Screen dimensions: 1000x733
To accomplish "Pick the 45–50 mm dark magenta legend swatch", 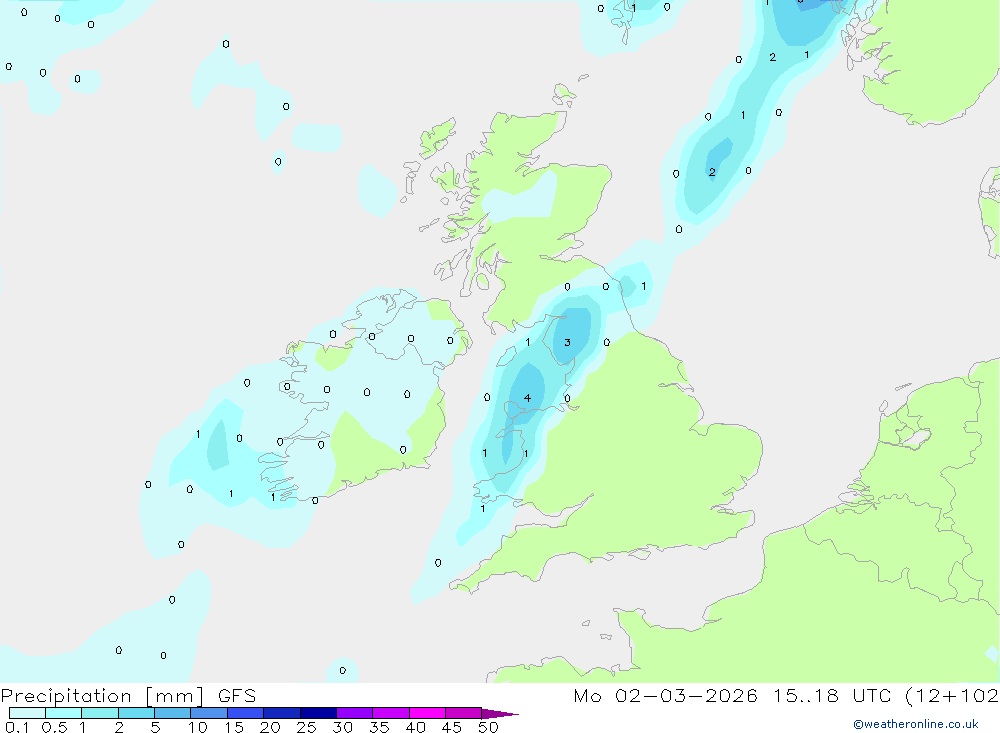I will point(463,713).
